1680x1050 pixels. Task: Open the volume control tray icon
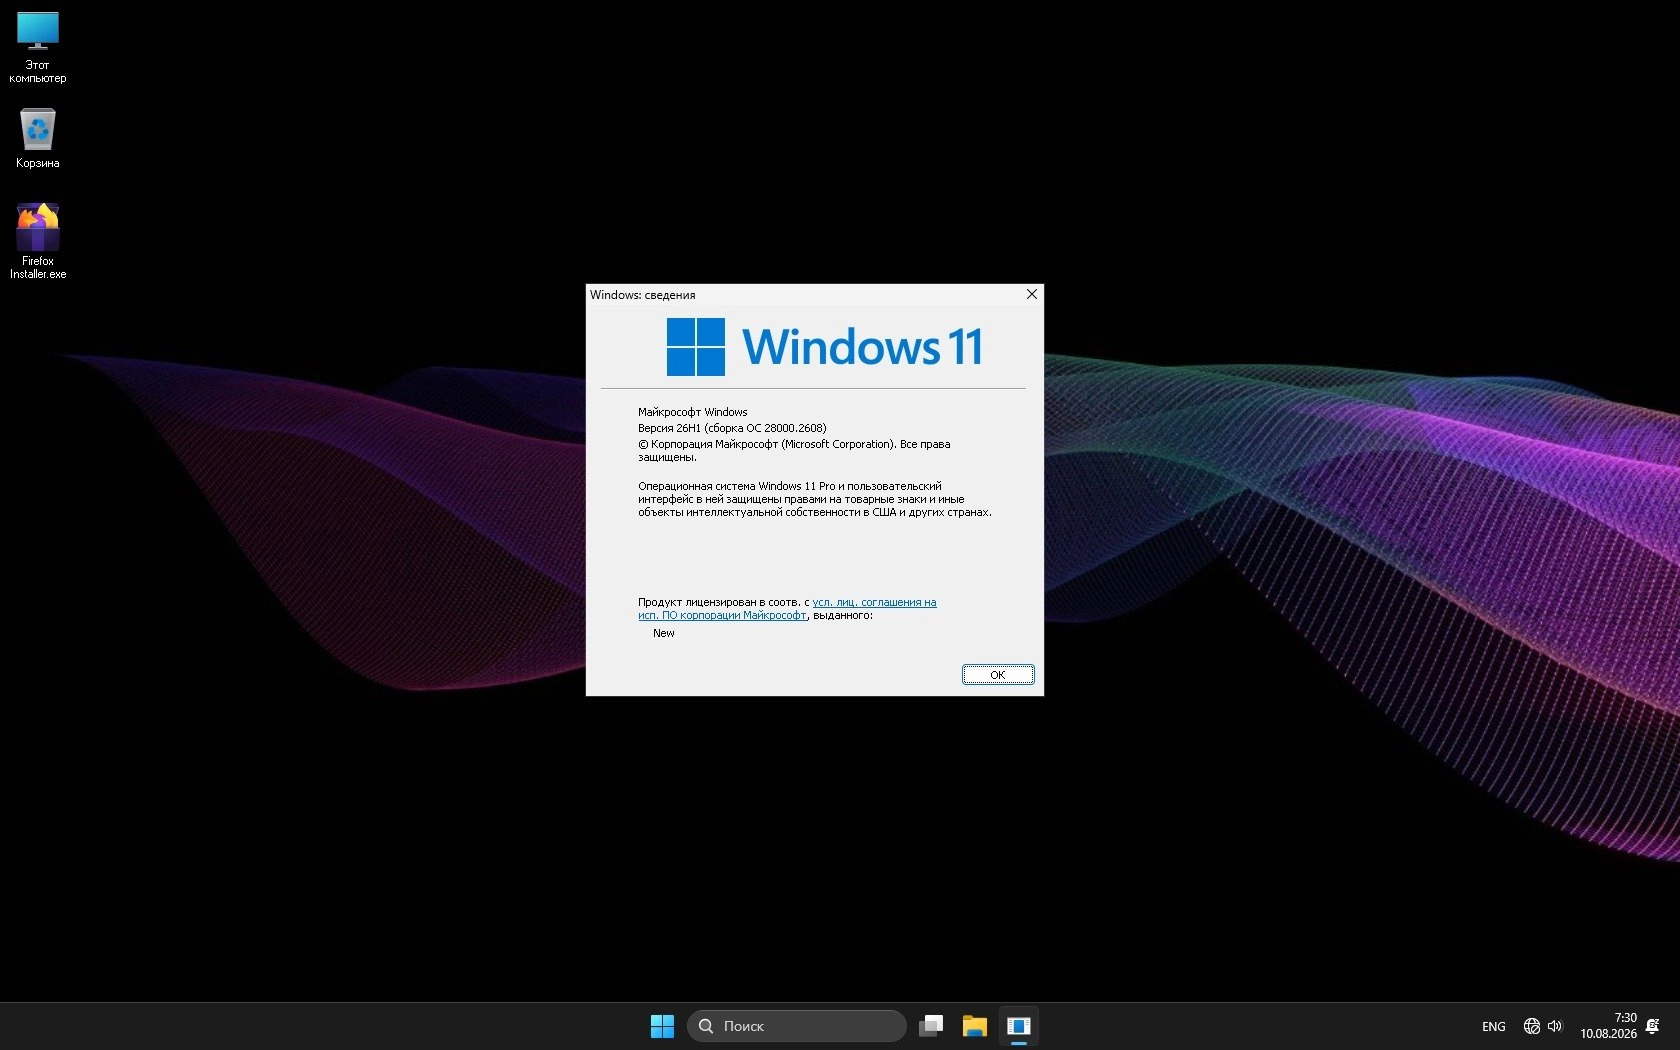point(1555,1026)
